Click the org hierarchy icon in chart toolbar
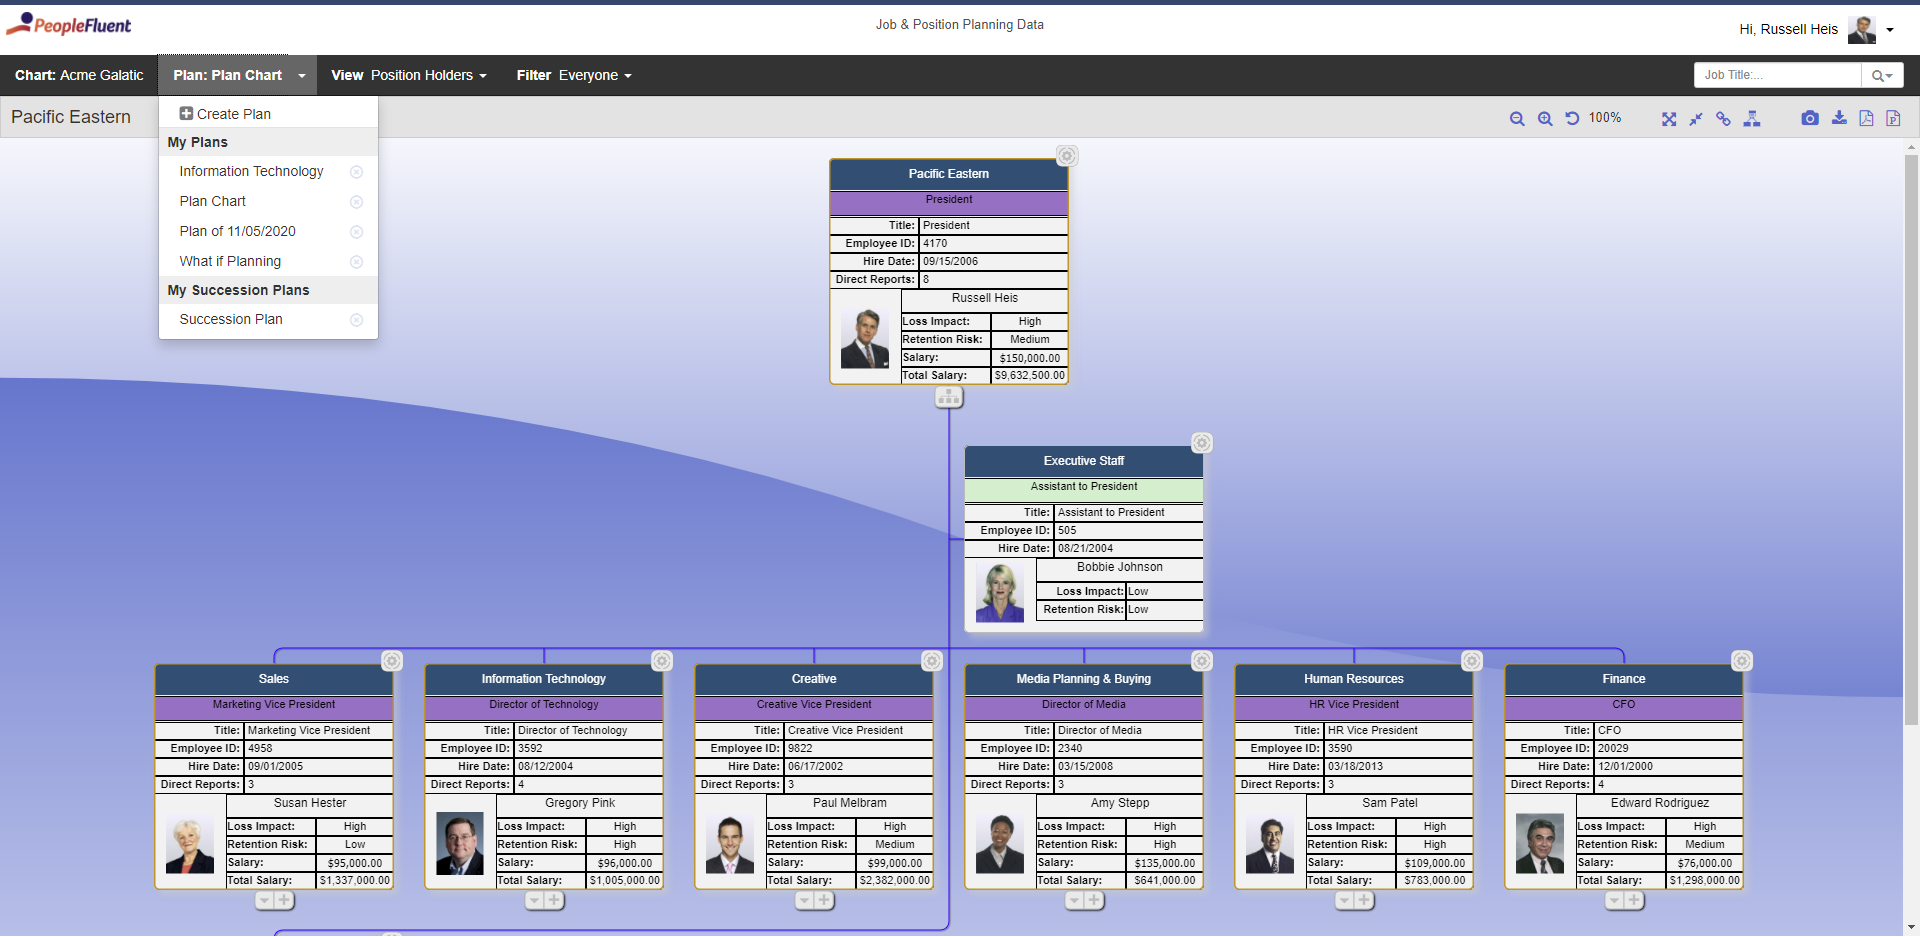Screen dimensions: 1920x937 [x=1751, y=119]
